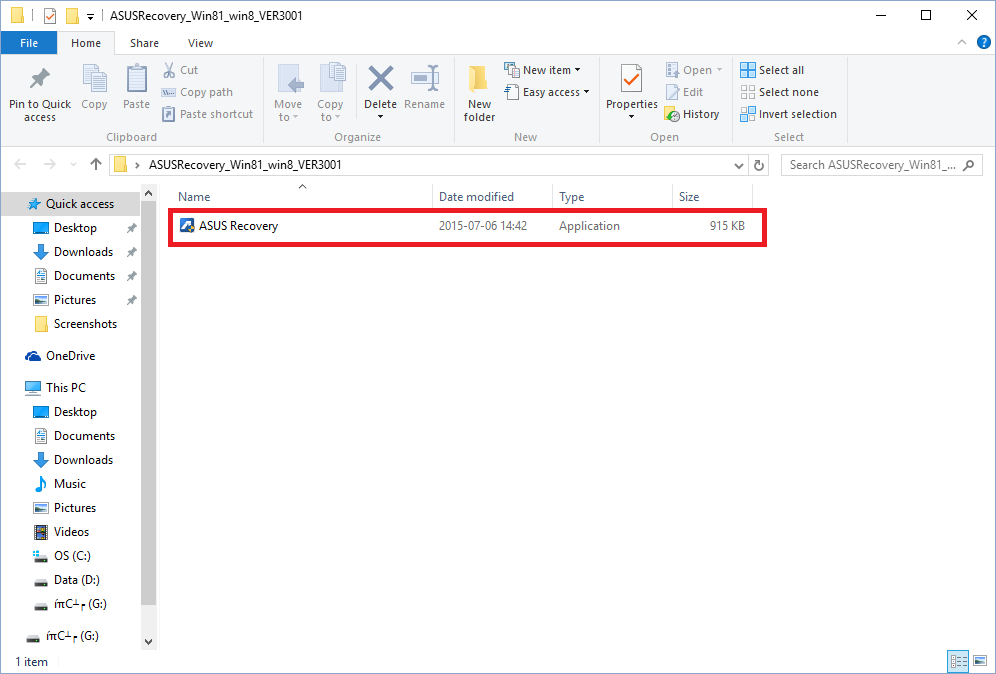Refresh the folder view
The height and width of the screenshot is (674, 996).
pyautogui.click(x=758, y=165)
